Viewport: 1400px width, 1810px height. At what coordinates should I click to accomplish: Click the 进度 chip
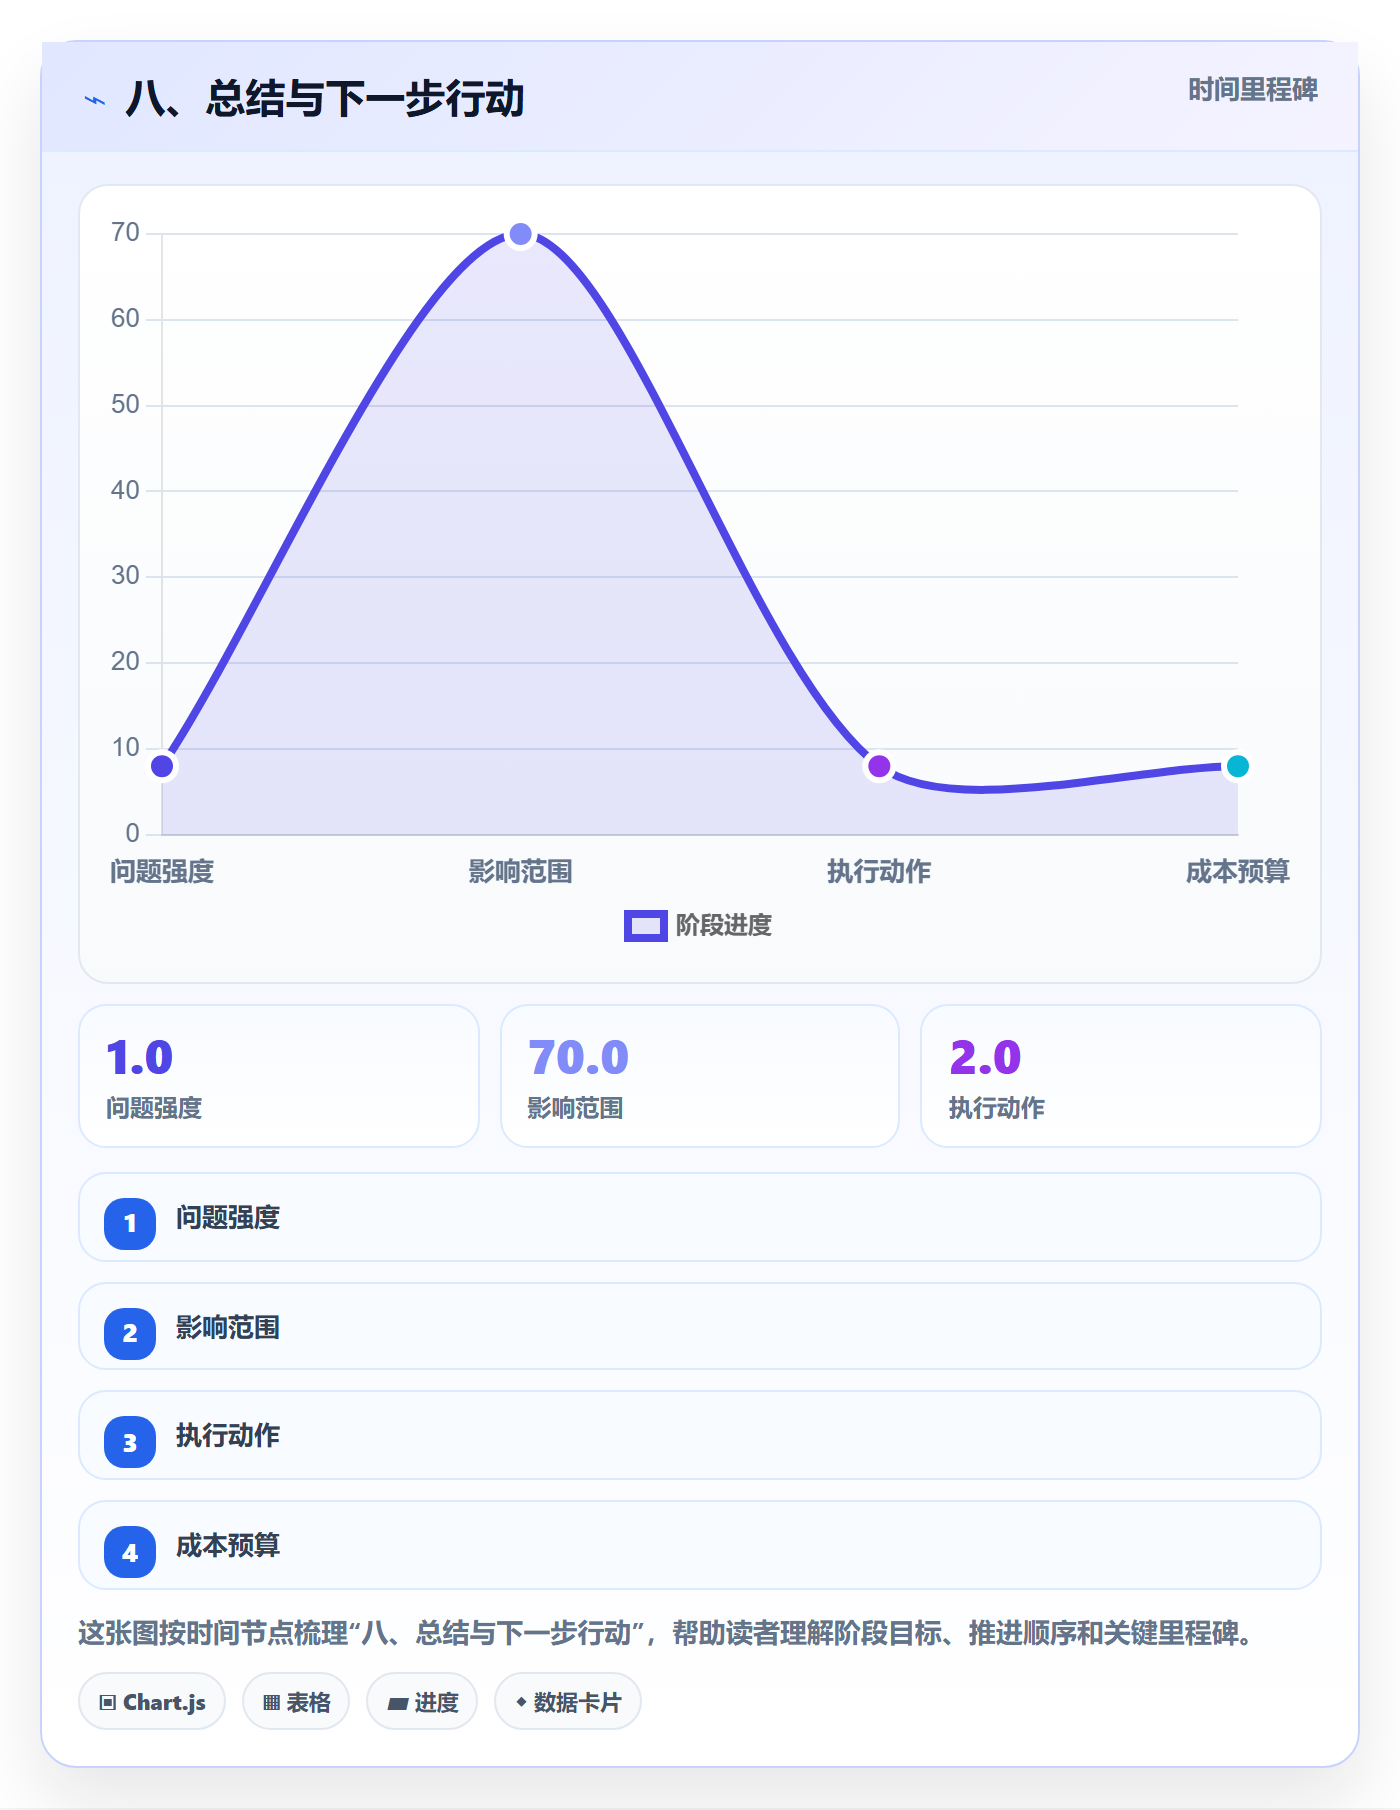coord(422,1701)
